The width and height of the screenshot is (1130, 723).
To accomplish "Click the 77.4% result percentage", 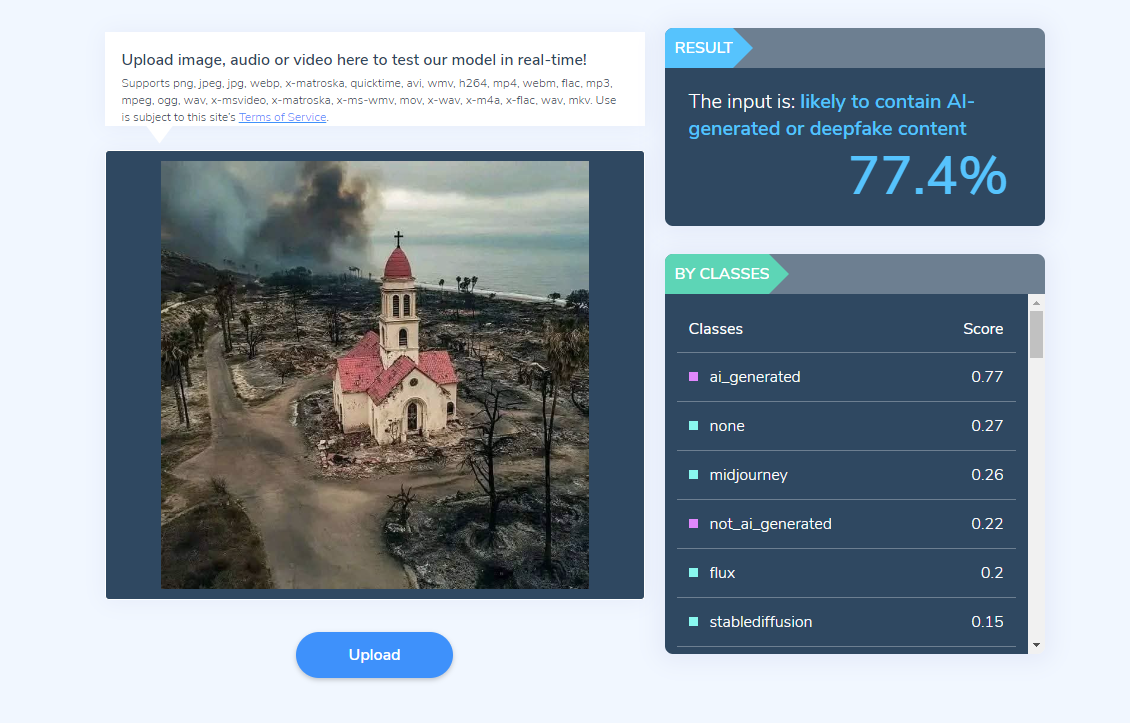I will [928, 176].
